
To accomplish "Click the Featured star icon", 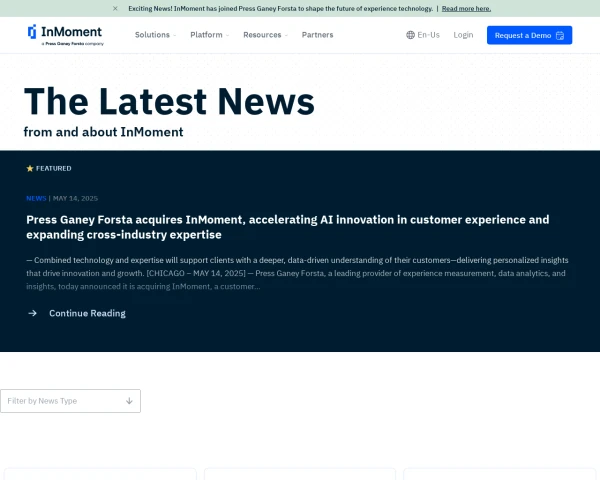I will coord(30,169).
